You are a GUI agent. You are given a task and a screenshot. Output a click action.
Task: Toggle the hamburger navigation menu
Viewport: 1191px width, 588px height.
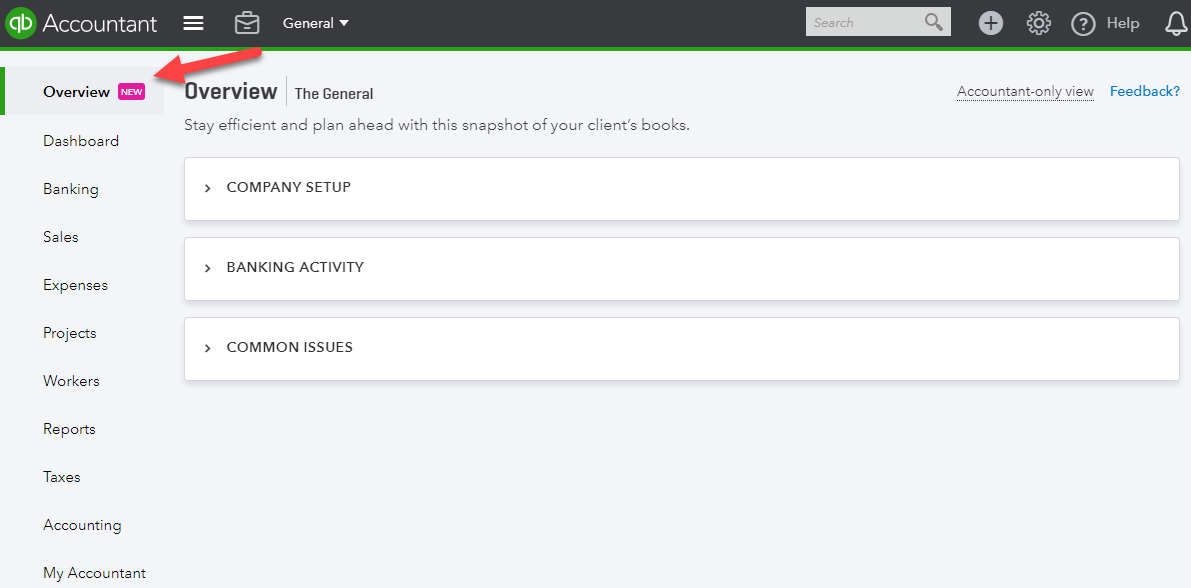tap(194, 24)
